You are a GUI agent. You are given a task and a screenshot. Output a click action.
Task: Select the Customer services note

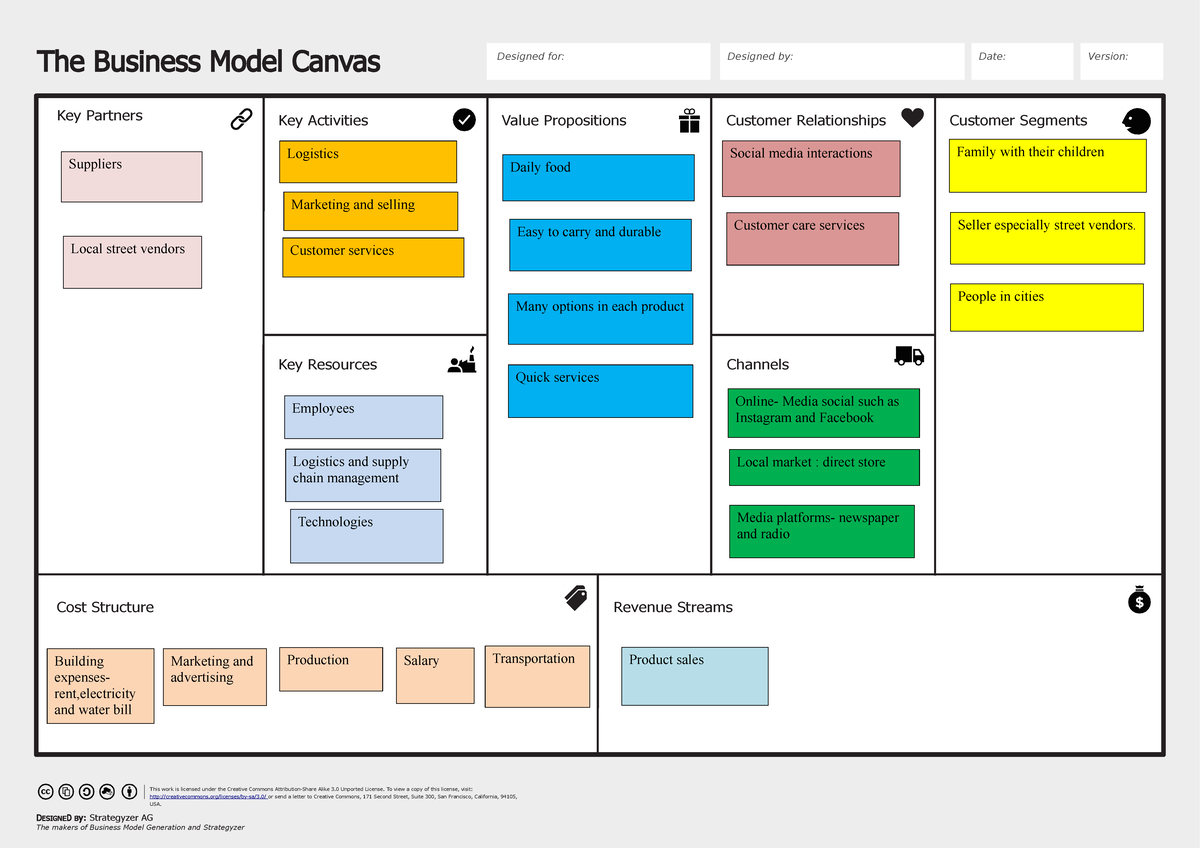[373, 257]
